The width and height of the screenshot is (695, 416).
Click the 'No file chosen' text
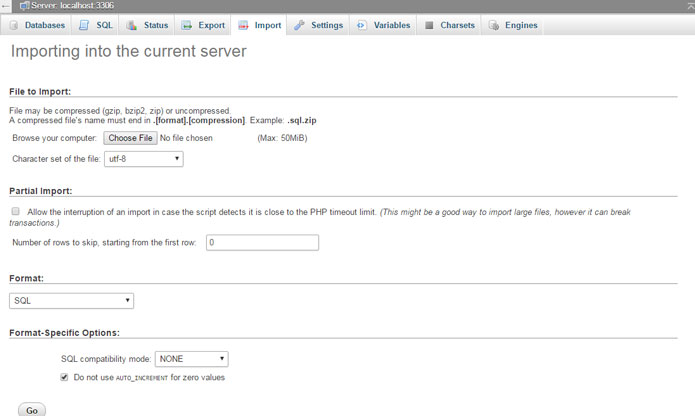[x=186, y=138]
